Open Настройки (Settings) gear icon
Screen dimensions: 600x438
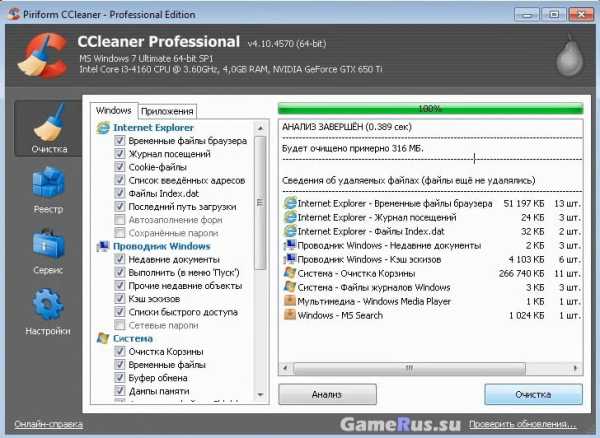pyautogui.click(x=48, y=310)
